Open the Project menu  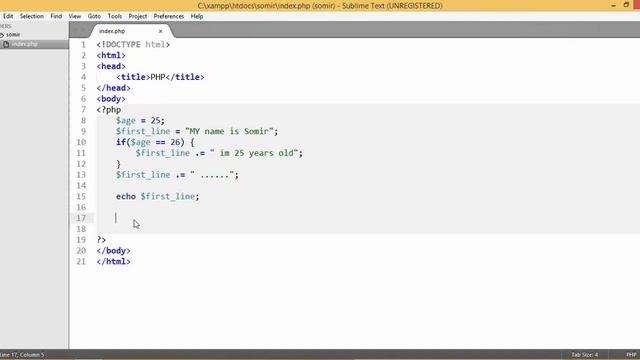pyautogui.click(x=138, y=16)
